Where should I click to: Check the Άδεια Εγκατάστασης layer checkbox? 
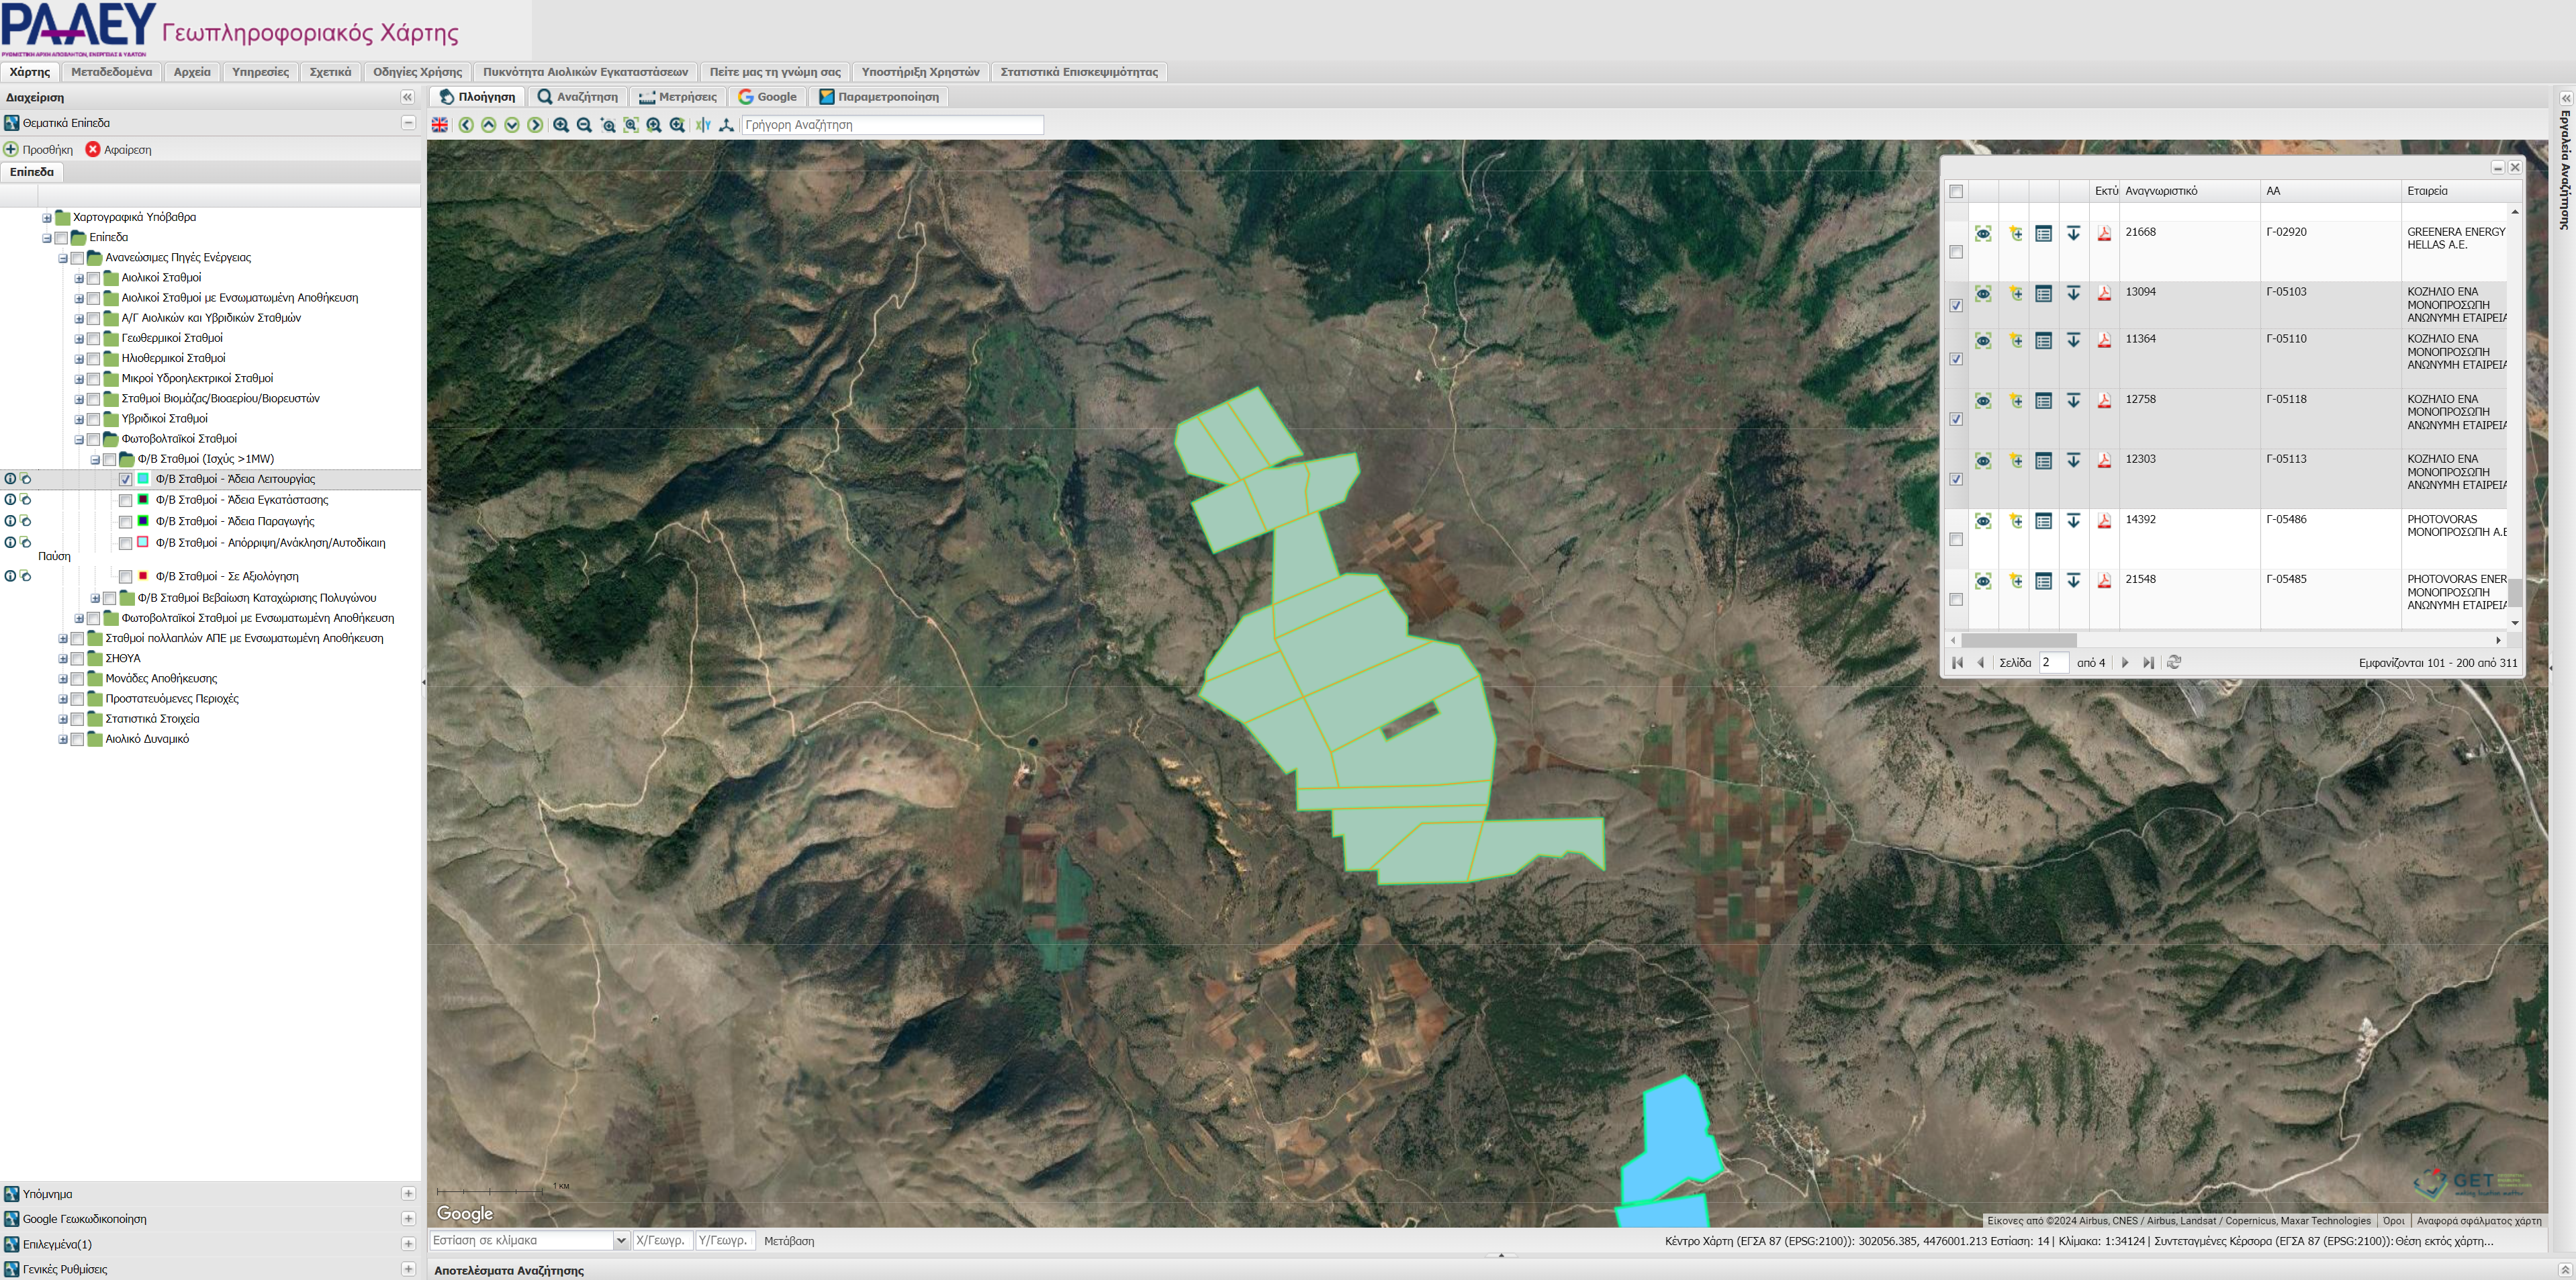(125, 500)
